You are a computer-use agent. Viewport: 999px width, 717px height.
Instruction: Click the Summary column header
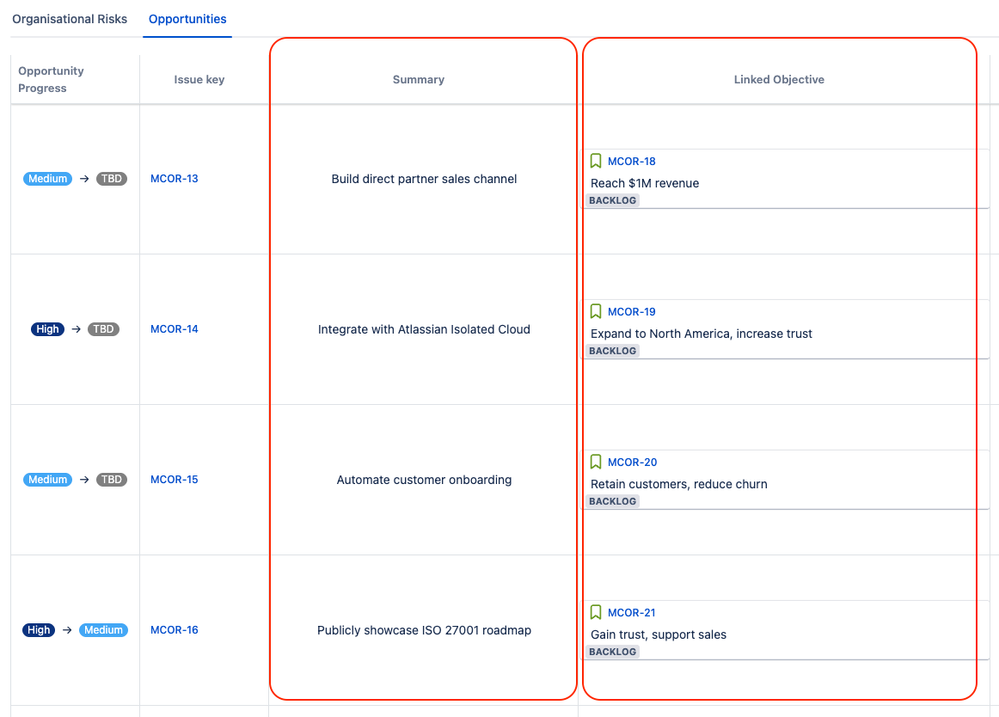(x=418, y=80)
